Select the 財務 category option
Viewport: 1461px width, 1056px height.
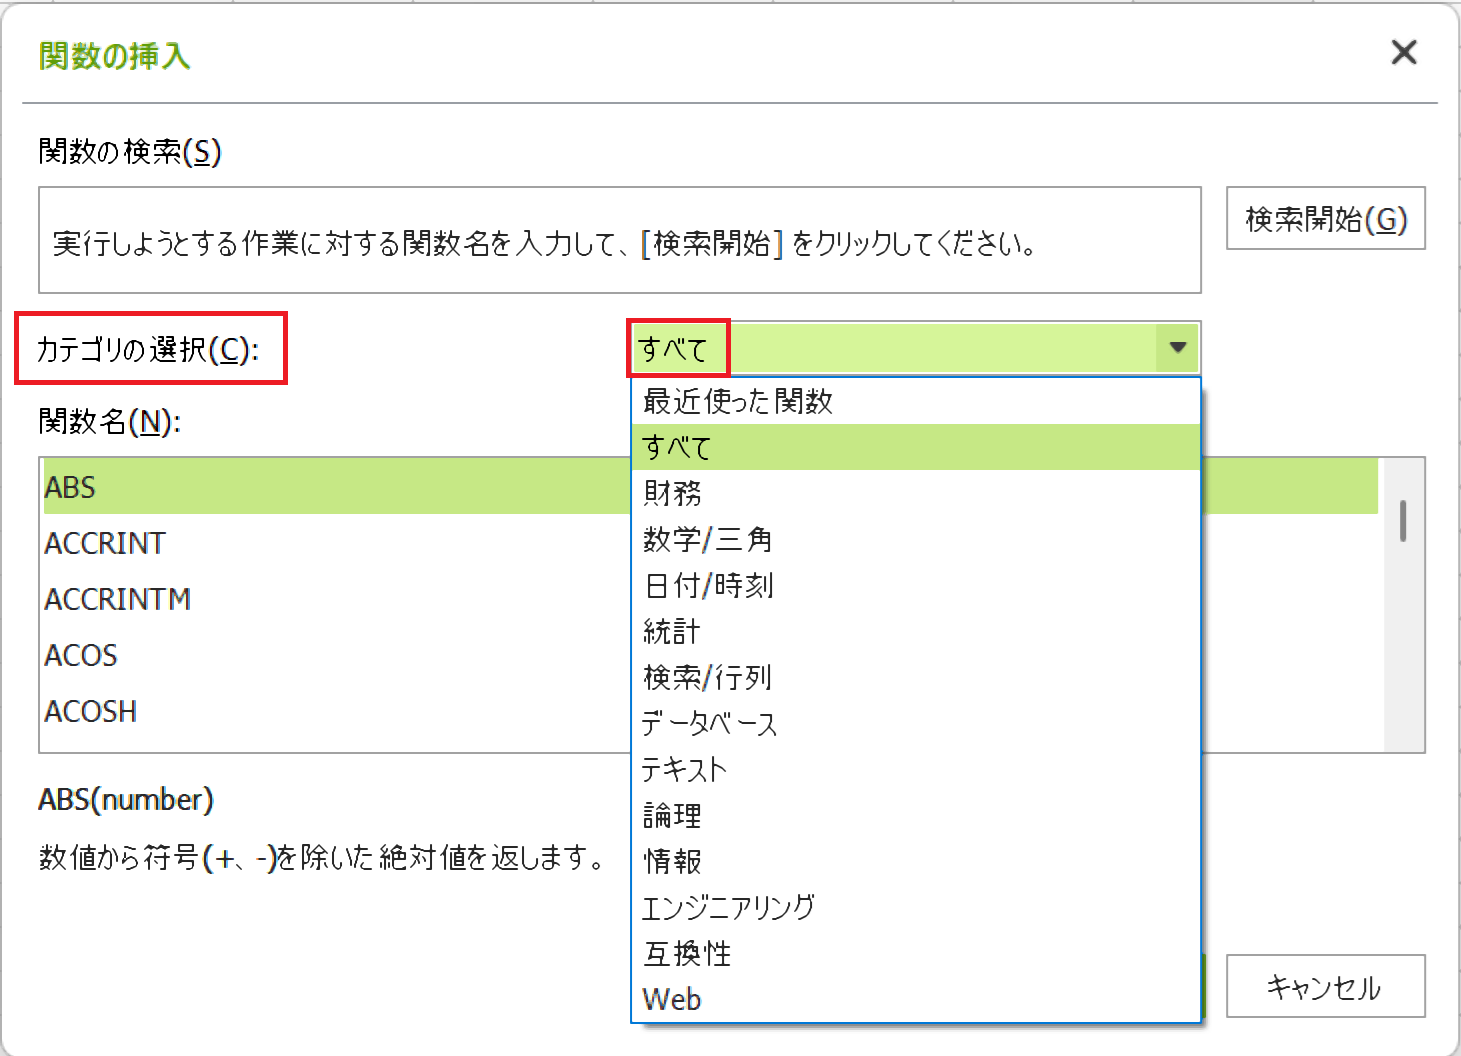point(673,493)
